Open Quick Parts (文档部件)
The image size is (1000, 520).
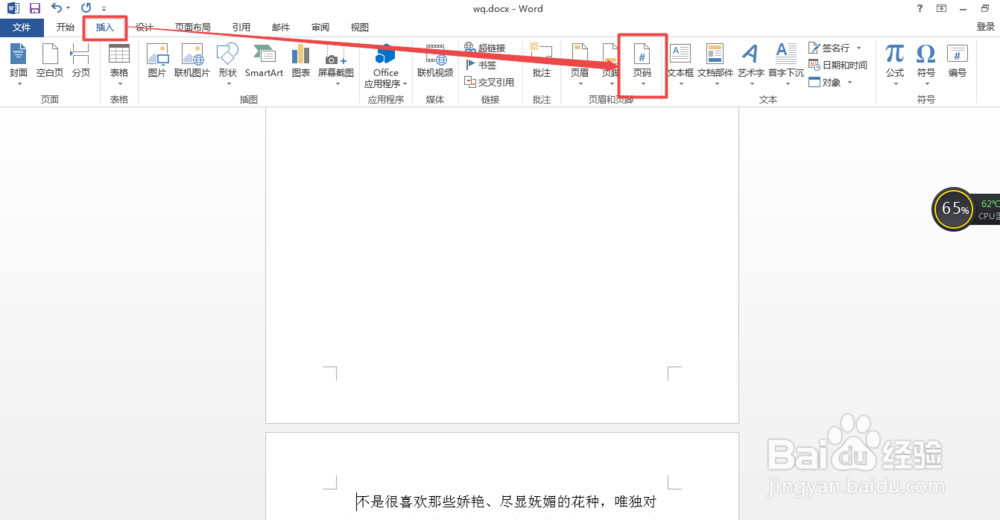(715, 64)
